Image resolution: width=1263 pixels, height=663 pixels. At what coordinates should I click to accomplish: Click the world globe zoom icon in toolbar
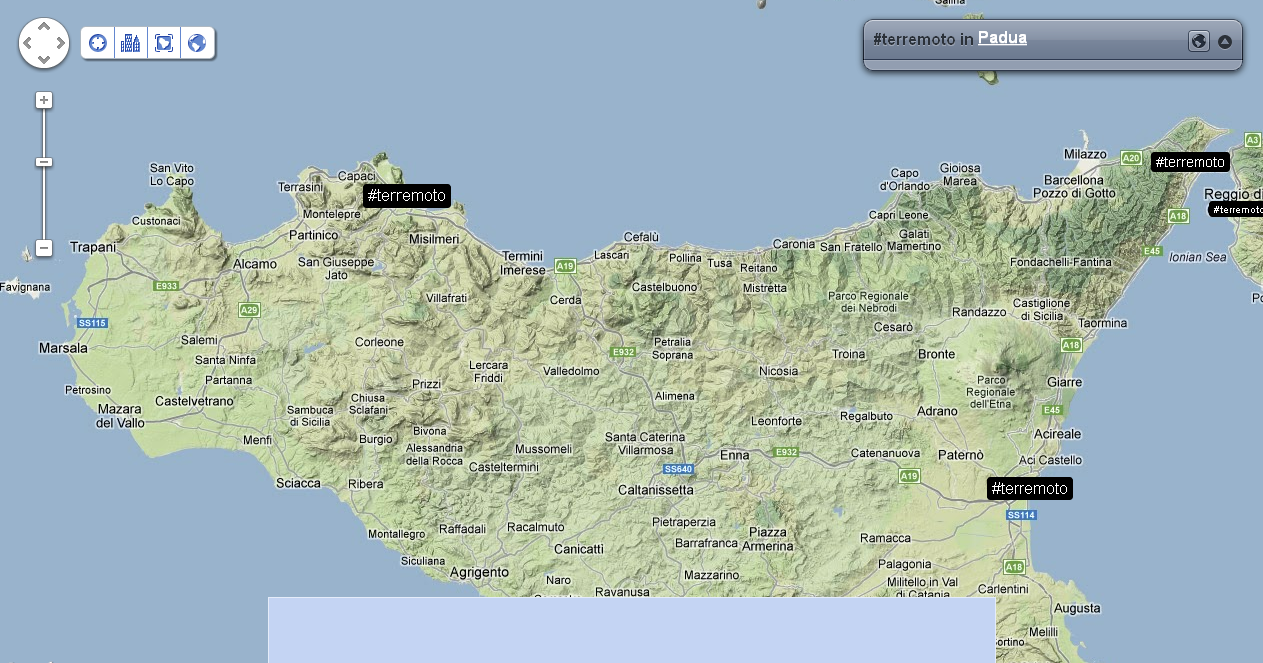coord(197,43)
